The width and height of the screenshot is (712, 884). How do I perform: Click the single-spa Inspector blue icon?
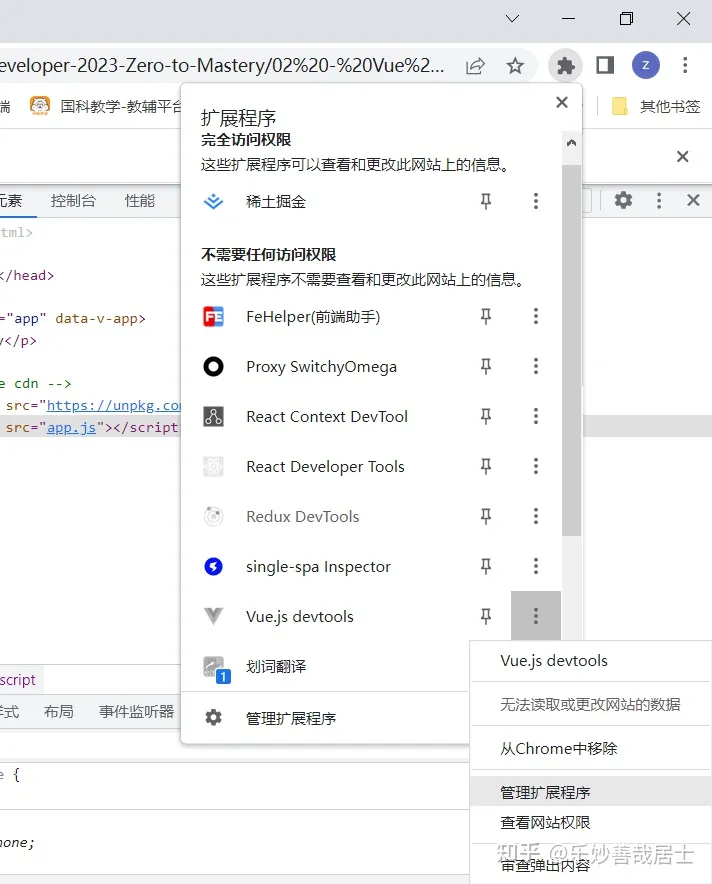click(x=213, y=566)
